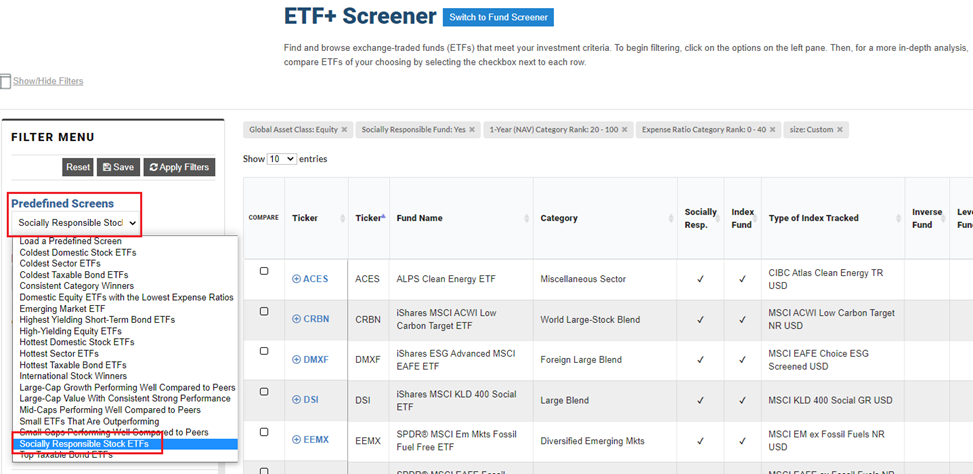Choose Large-Cap Growth Performing Well option
The width and height of the screenshot is (973, 474).
125,387
